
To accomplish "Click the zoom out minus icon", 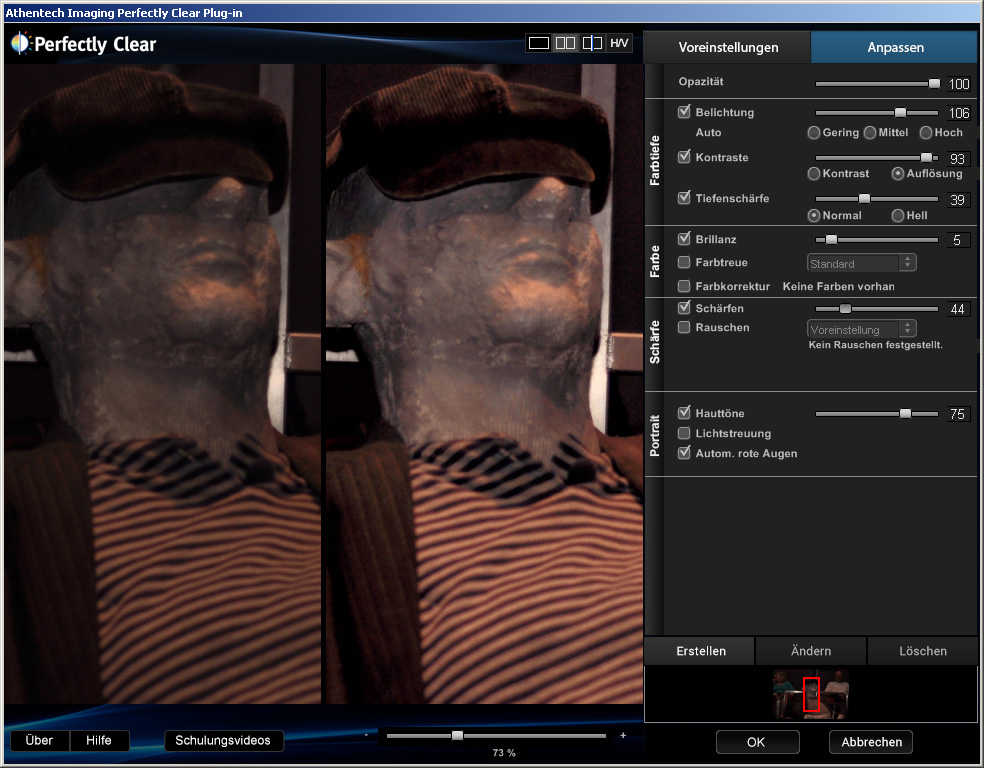I will (366, 735).
